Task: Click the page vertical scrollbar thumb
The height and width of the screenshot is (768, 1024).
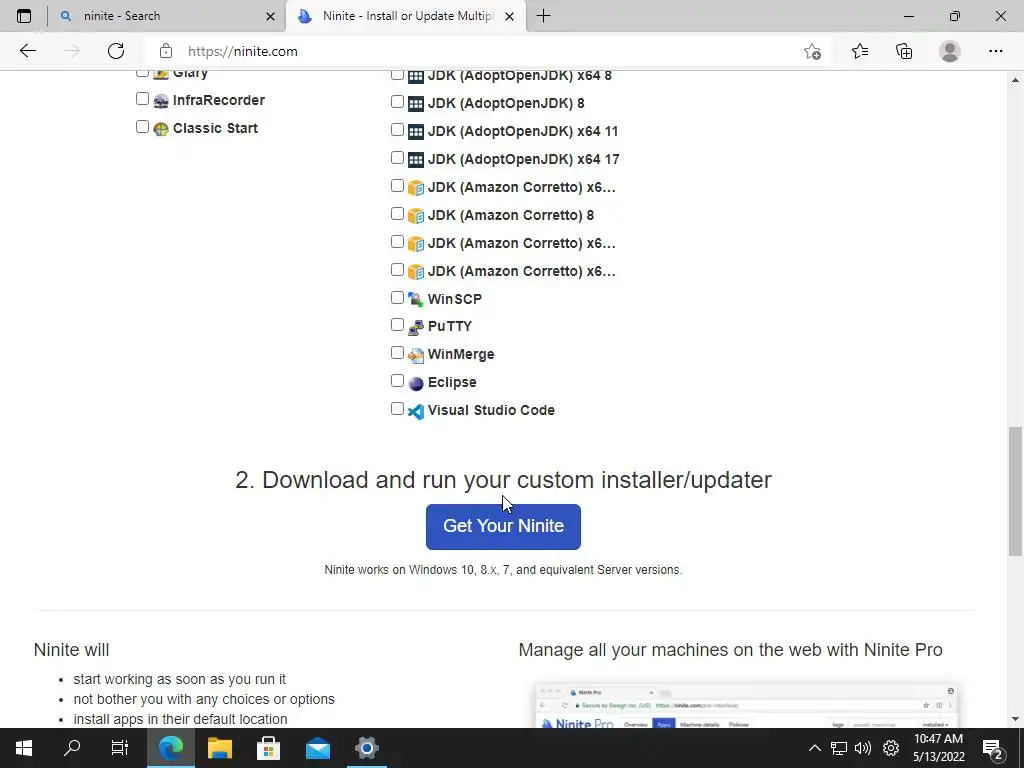Action: 1015,491
